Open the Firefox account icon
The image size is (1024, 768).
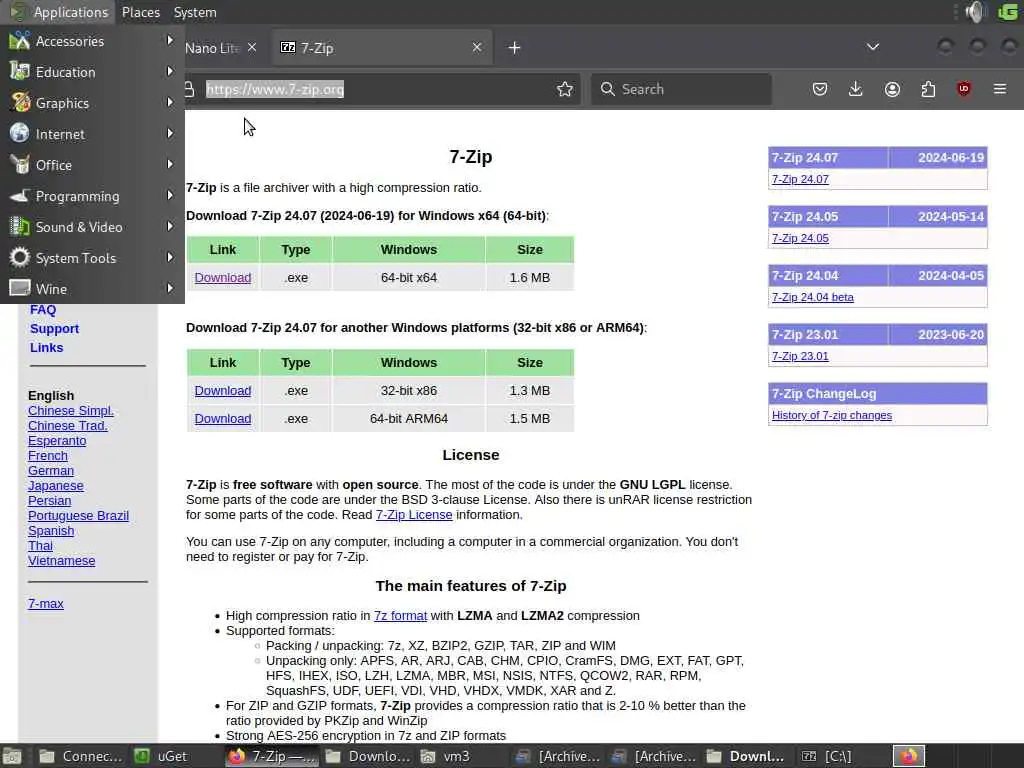(892, 89)
